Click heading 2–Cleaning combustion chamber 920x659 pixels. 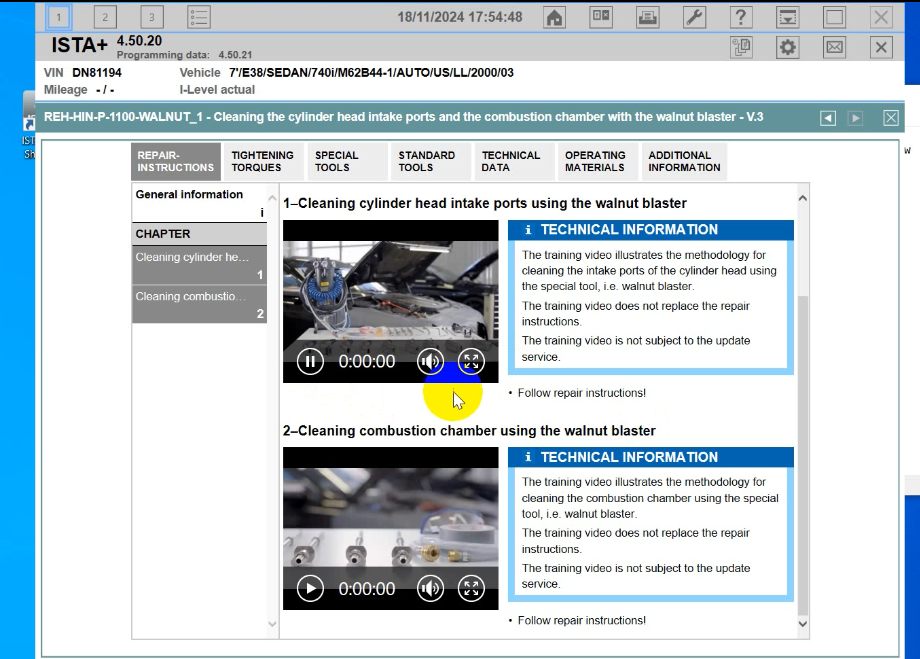click(469, 431)
